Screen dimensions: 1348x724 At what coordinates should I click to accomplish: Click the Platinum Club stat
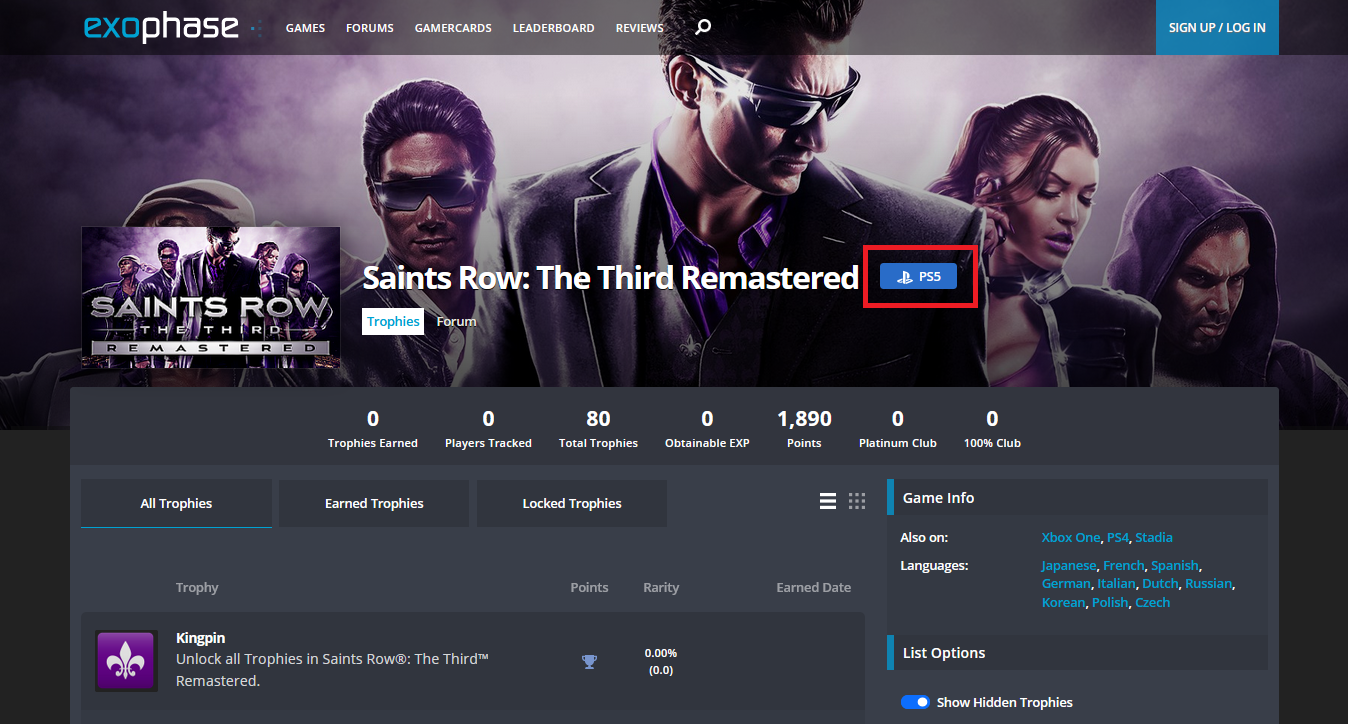(x=897, y=428)
